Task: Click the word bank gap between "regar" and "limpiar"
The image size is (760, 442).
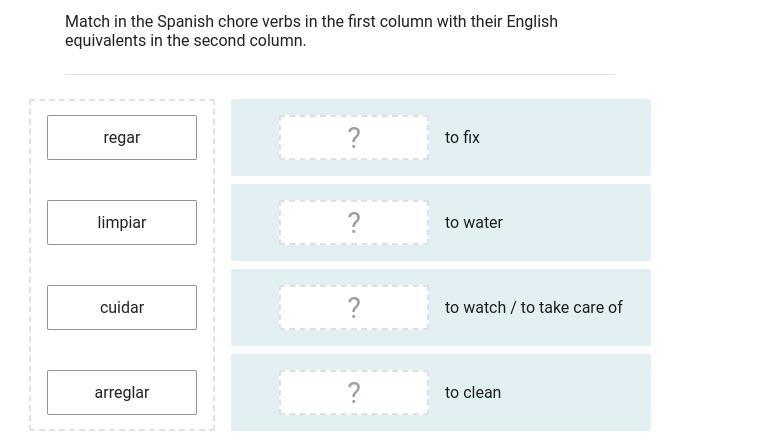Action: pyautogui.click(x=122, y=180)
